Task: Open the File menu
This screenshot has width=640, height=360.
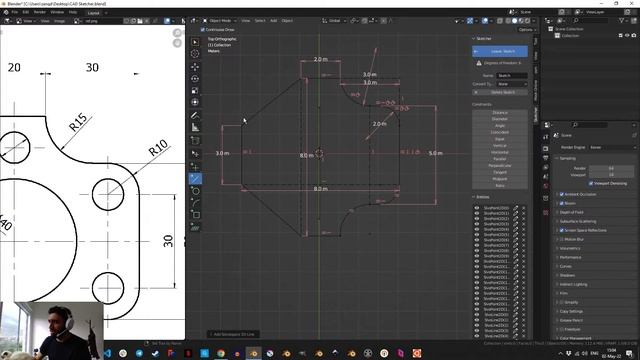Action: (x=15, y=12)
